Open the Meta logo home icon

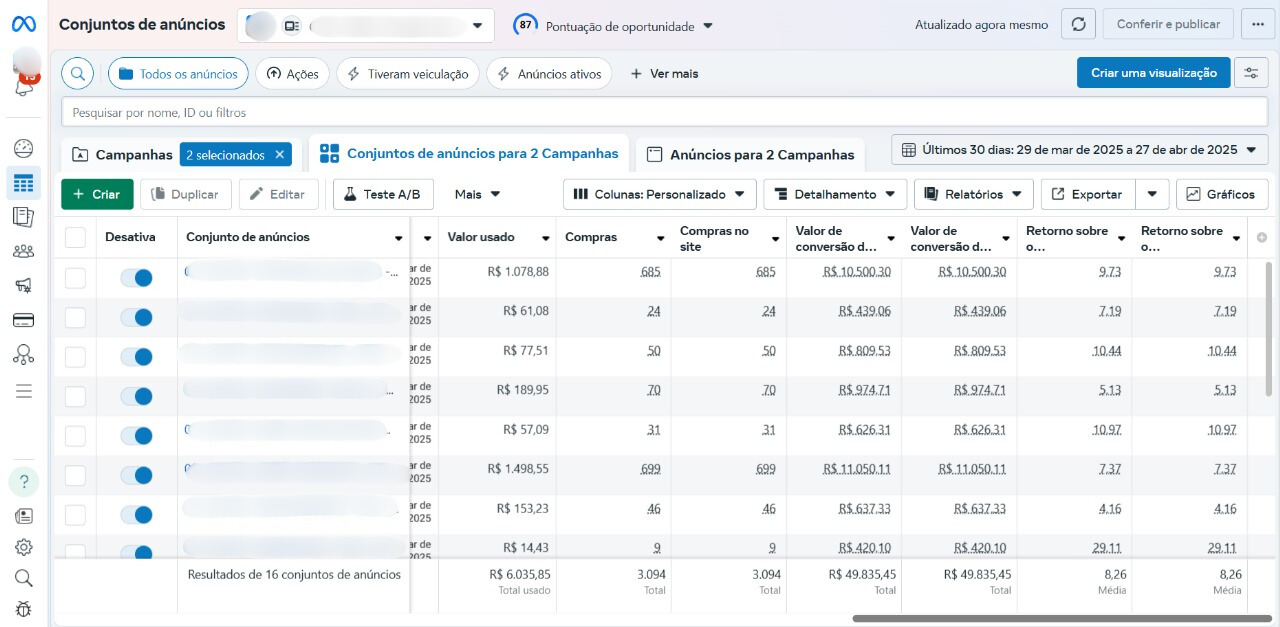23,25
